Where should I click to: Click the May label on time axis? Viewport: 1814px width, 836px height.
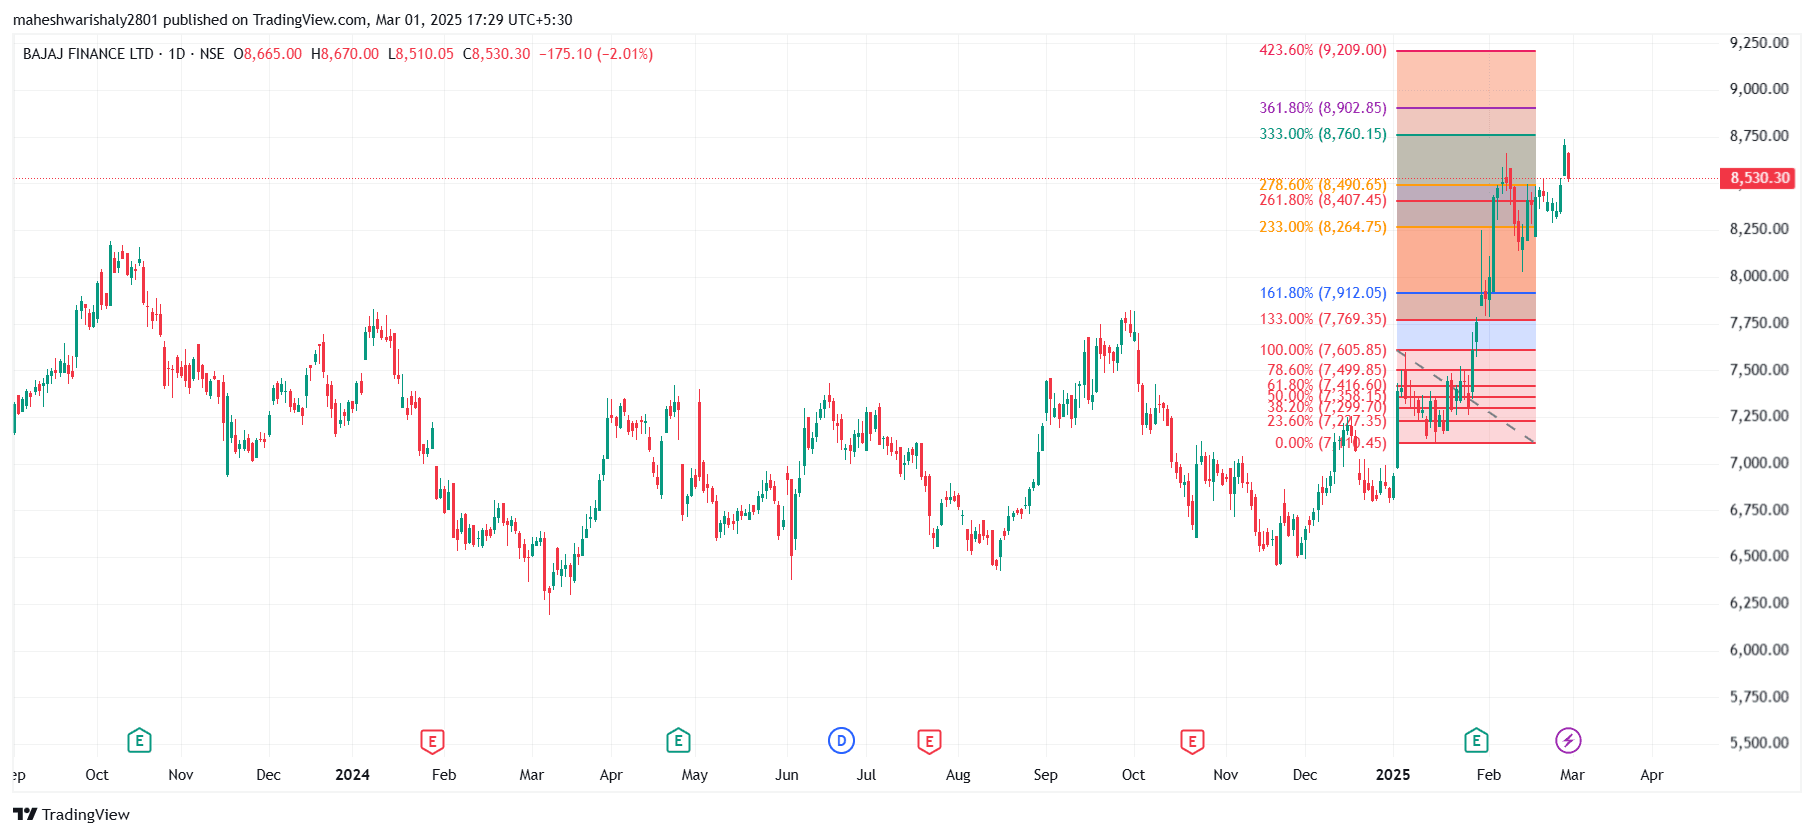pos(695,775)
